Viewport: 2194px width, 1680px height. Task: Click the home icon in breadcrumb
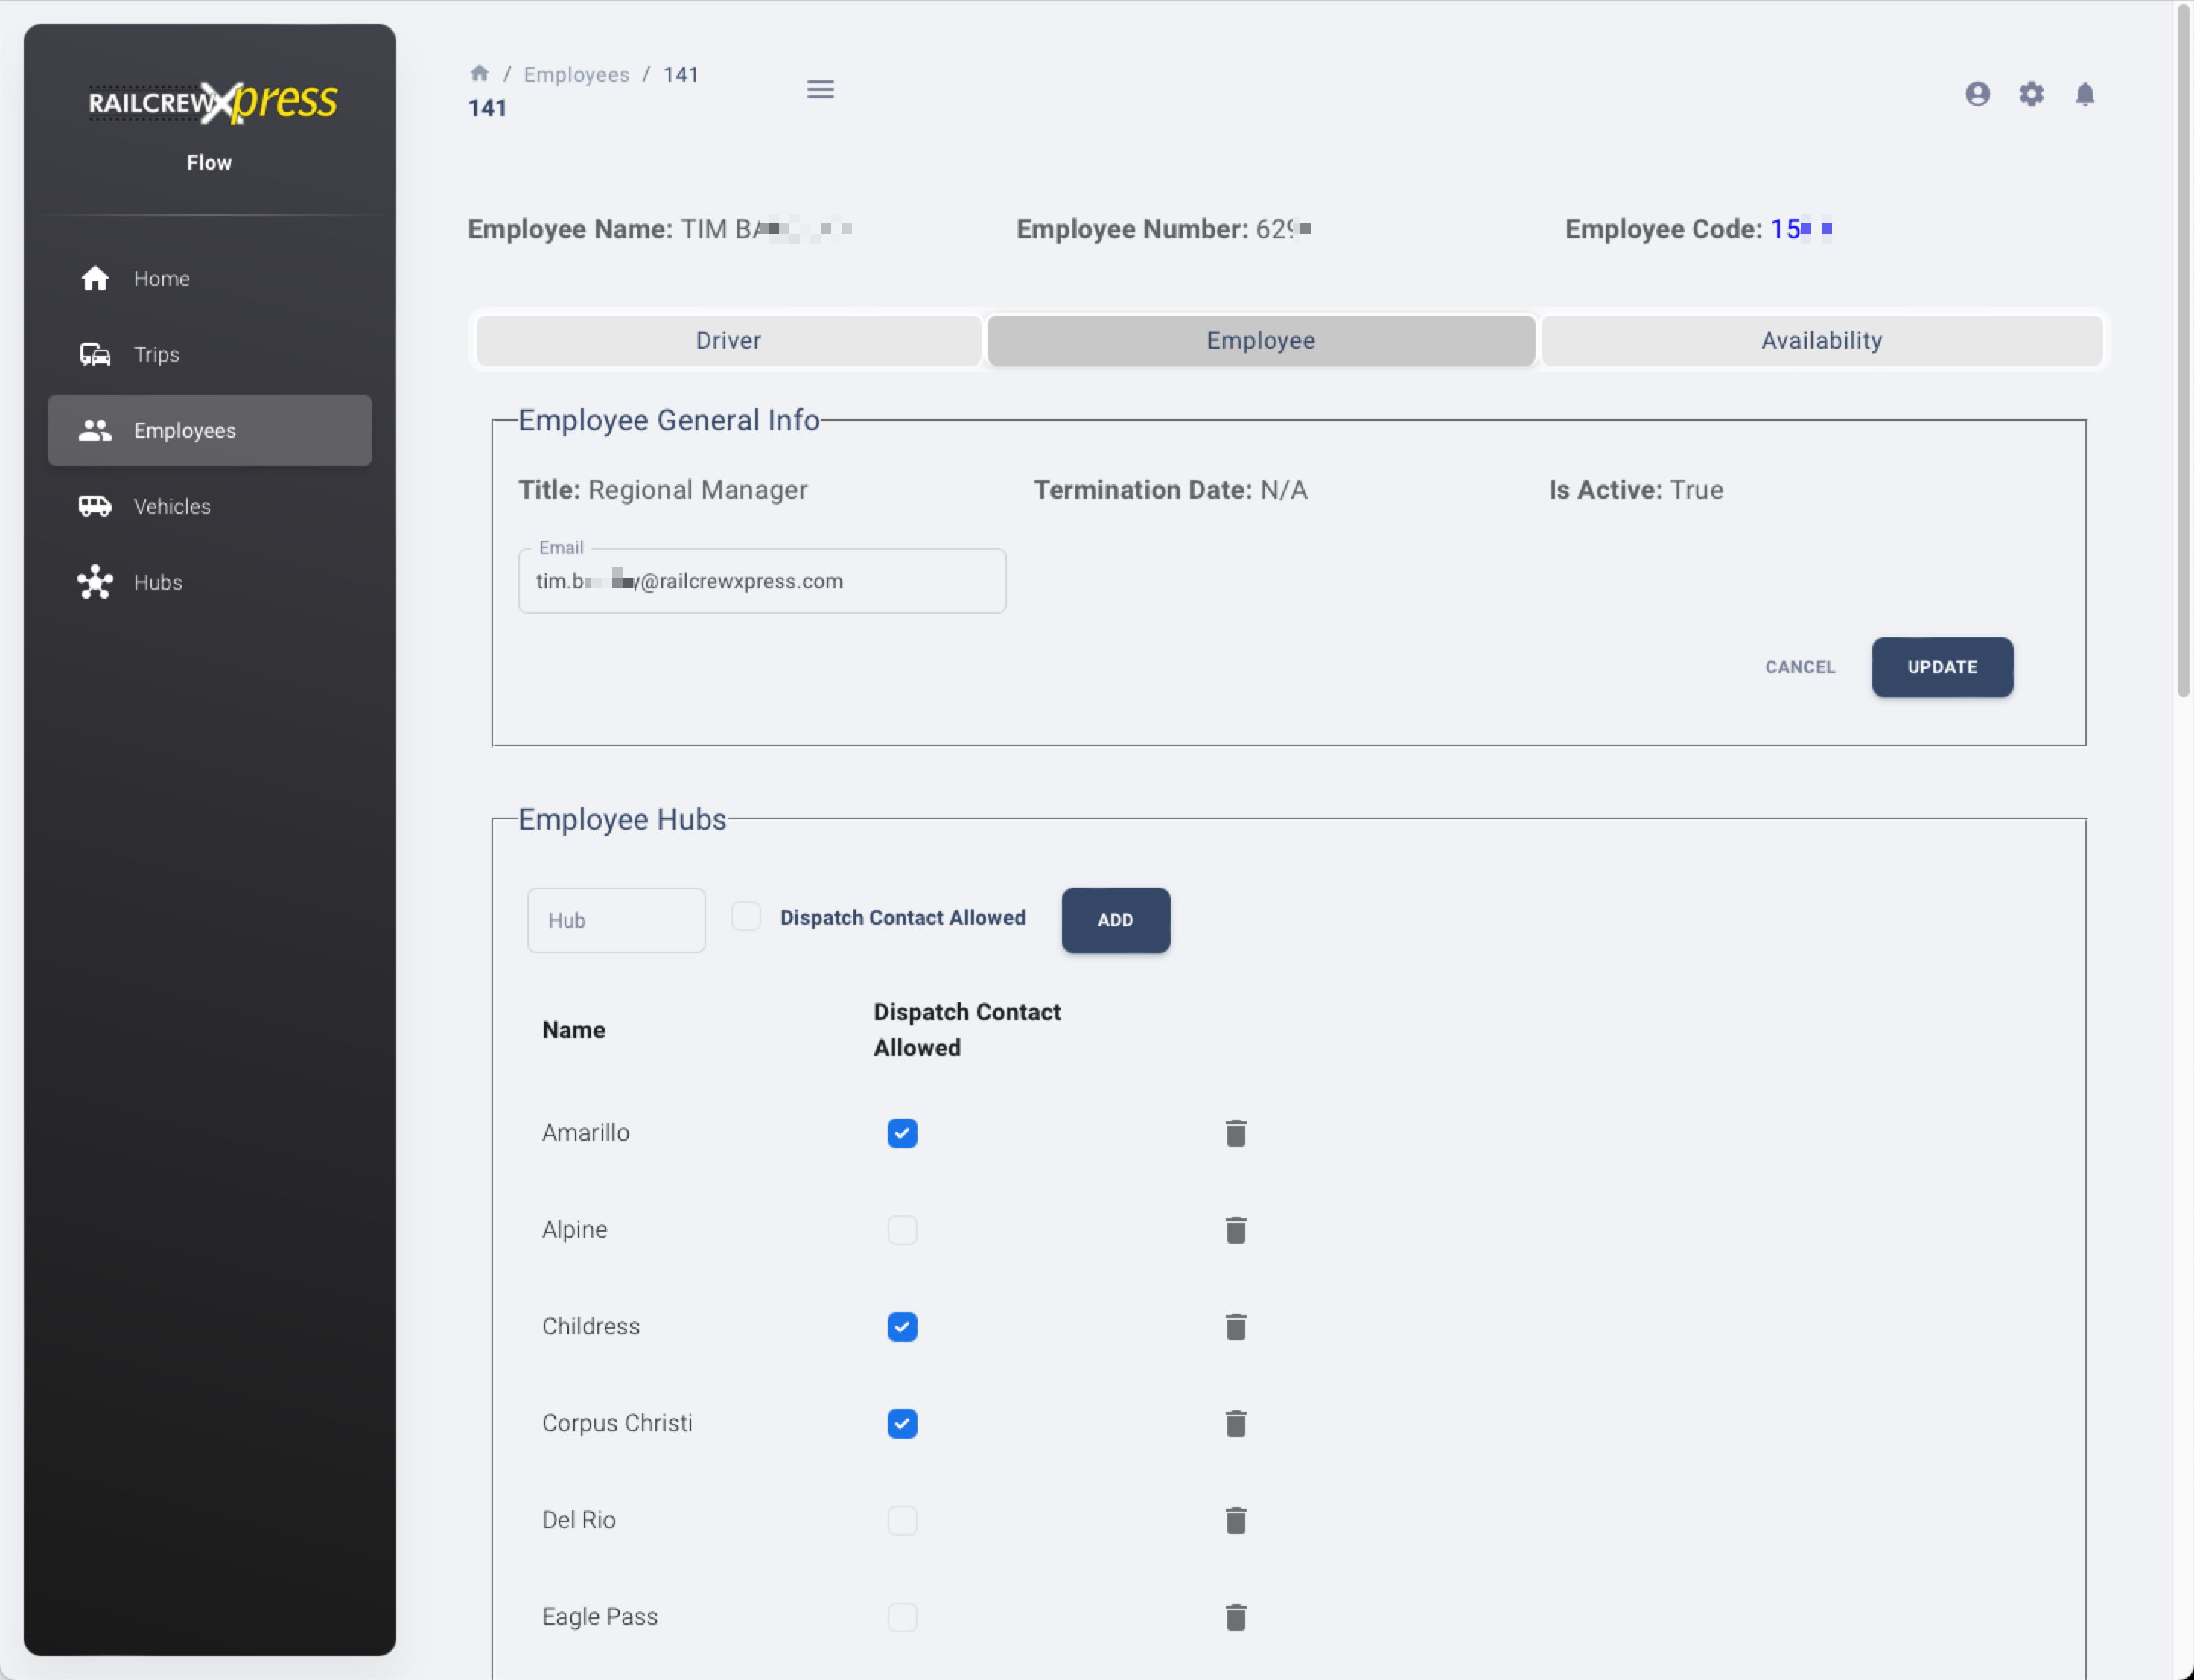click(x=479, y=74)
